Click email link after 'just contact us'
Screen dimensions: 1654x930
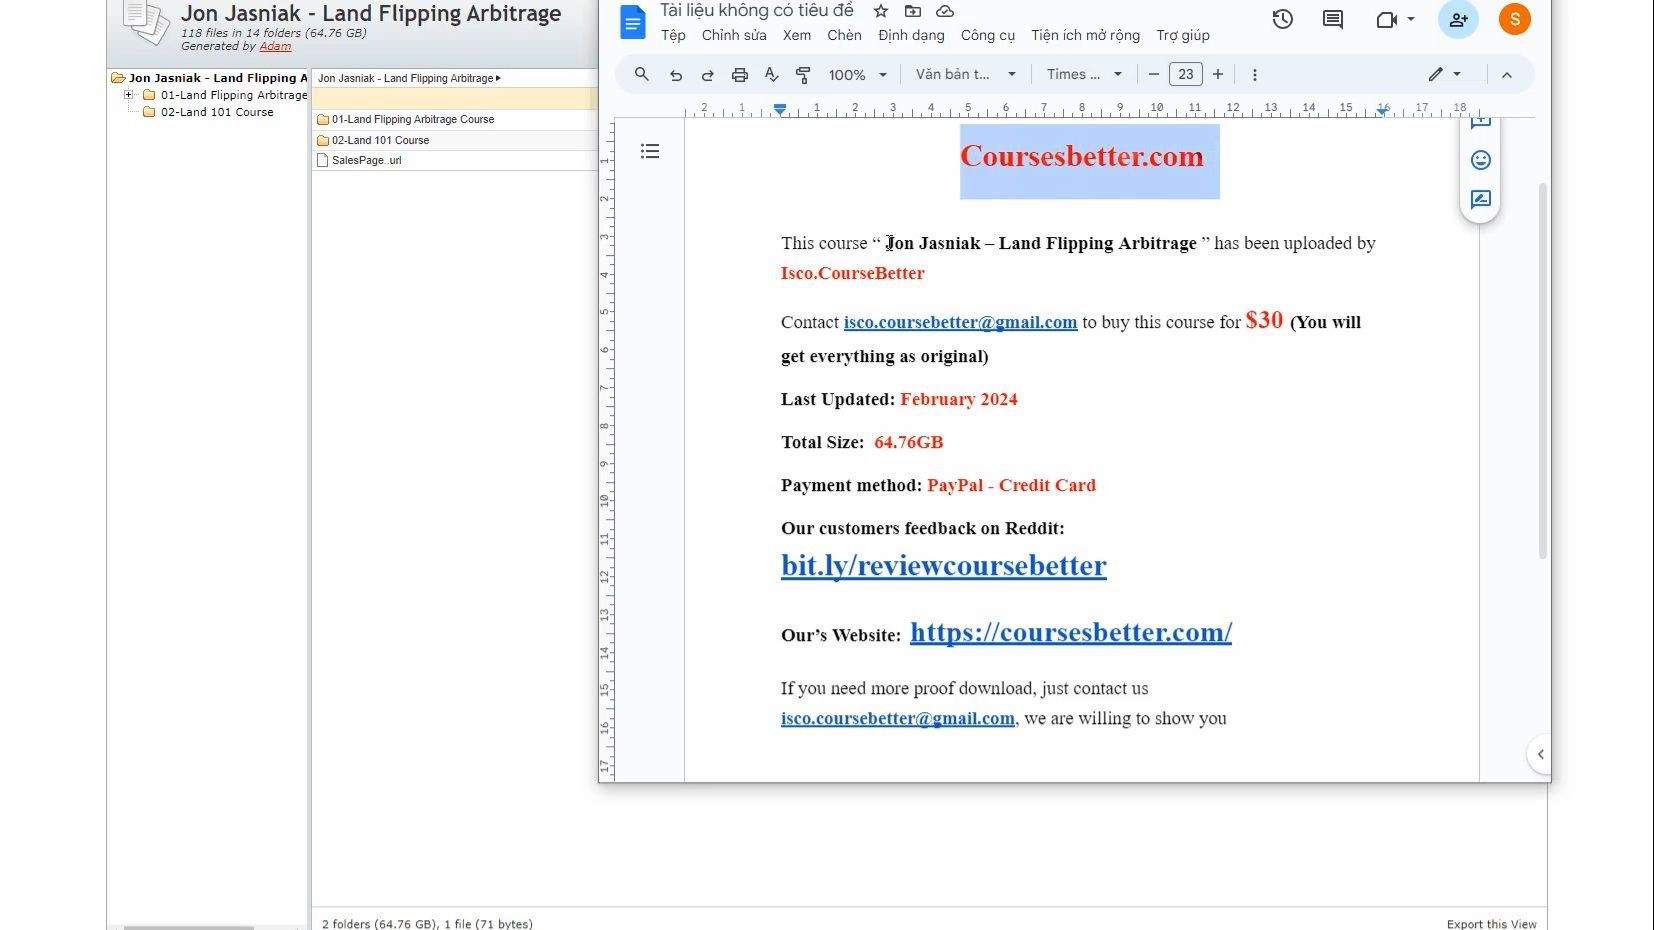click(898, 718)
